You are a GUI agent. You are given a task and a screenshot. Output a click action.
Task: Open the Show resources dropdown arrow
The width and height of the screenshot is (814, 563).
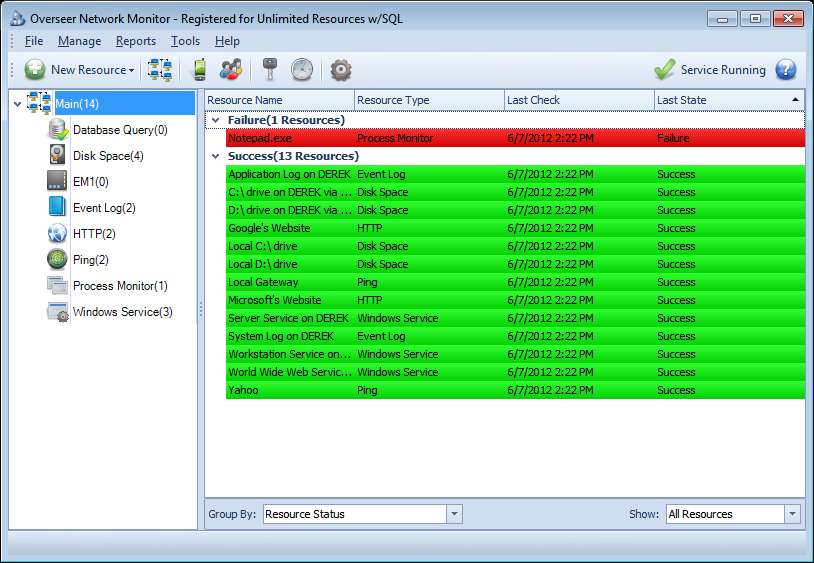pyautogui.click(x=792, y=514)
